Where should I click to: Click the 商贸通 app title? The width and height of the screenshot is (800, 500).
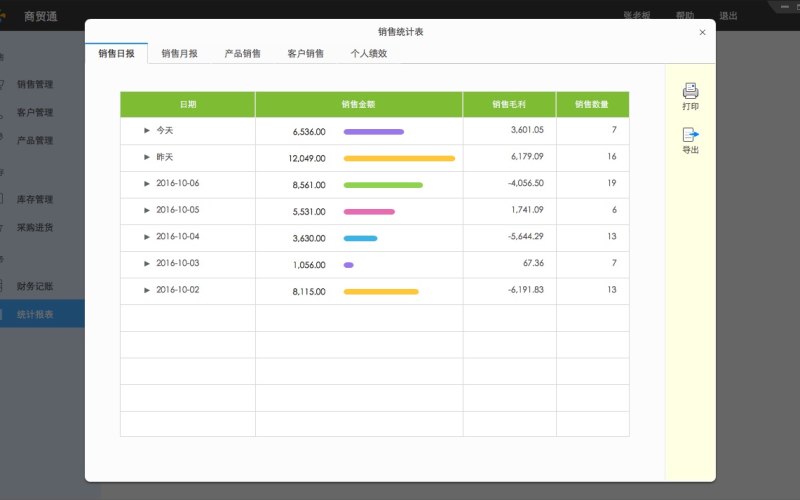point(41,16)
